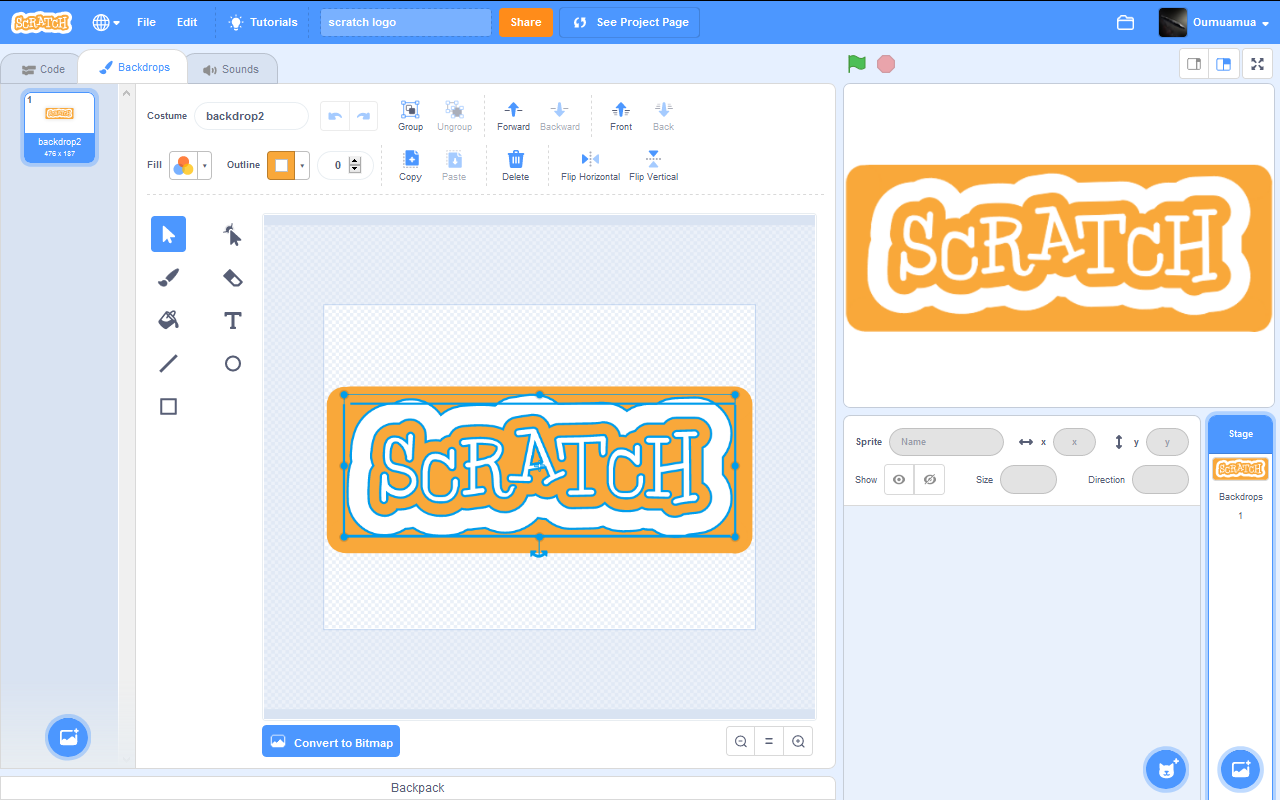Pick the Text tool
The image size is (1280, 800).
point(232,320)
